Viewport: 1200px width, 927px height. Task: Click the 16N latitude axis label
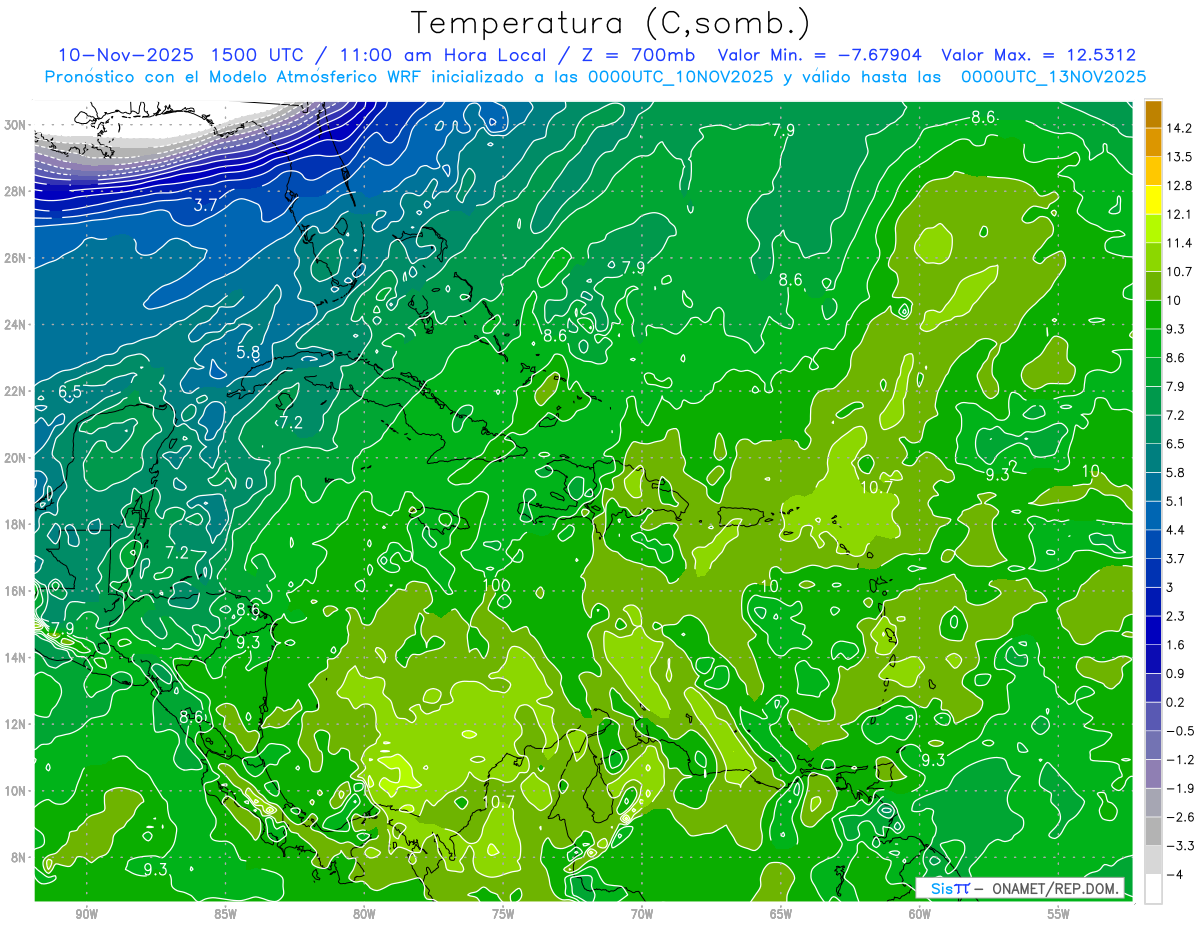click(15, 591)
